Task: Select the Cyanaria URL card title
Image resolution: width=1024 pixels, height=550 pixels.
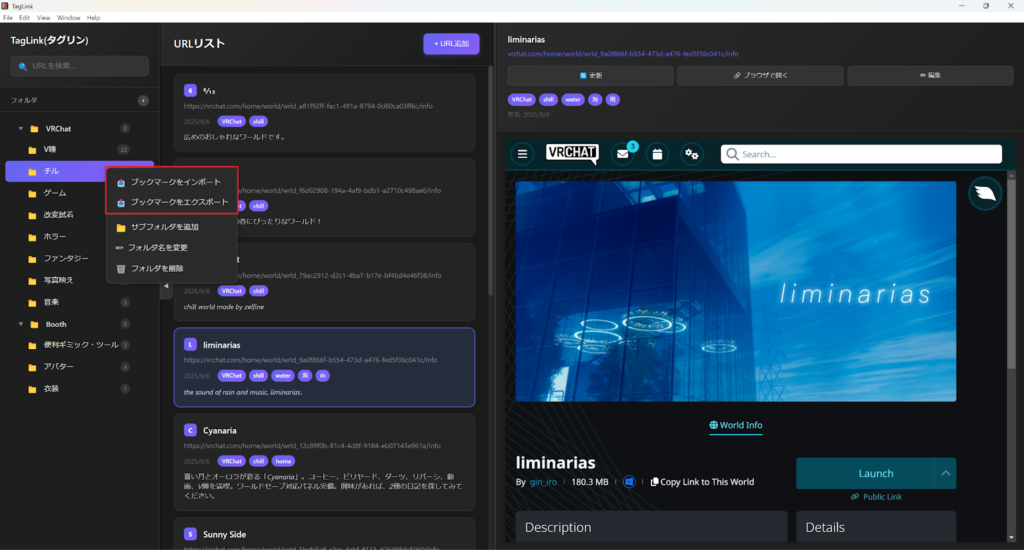Action: click(219, 430)
